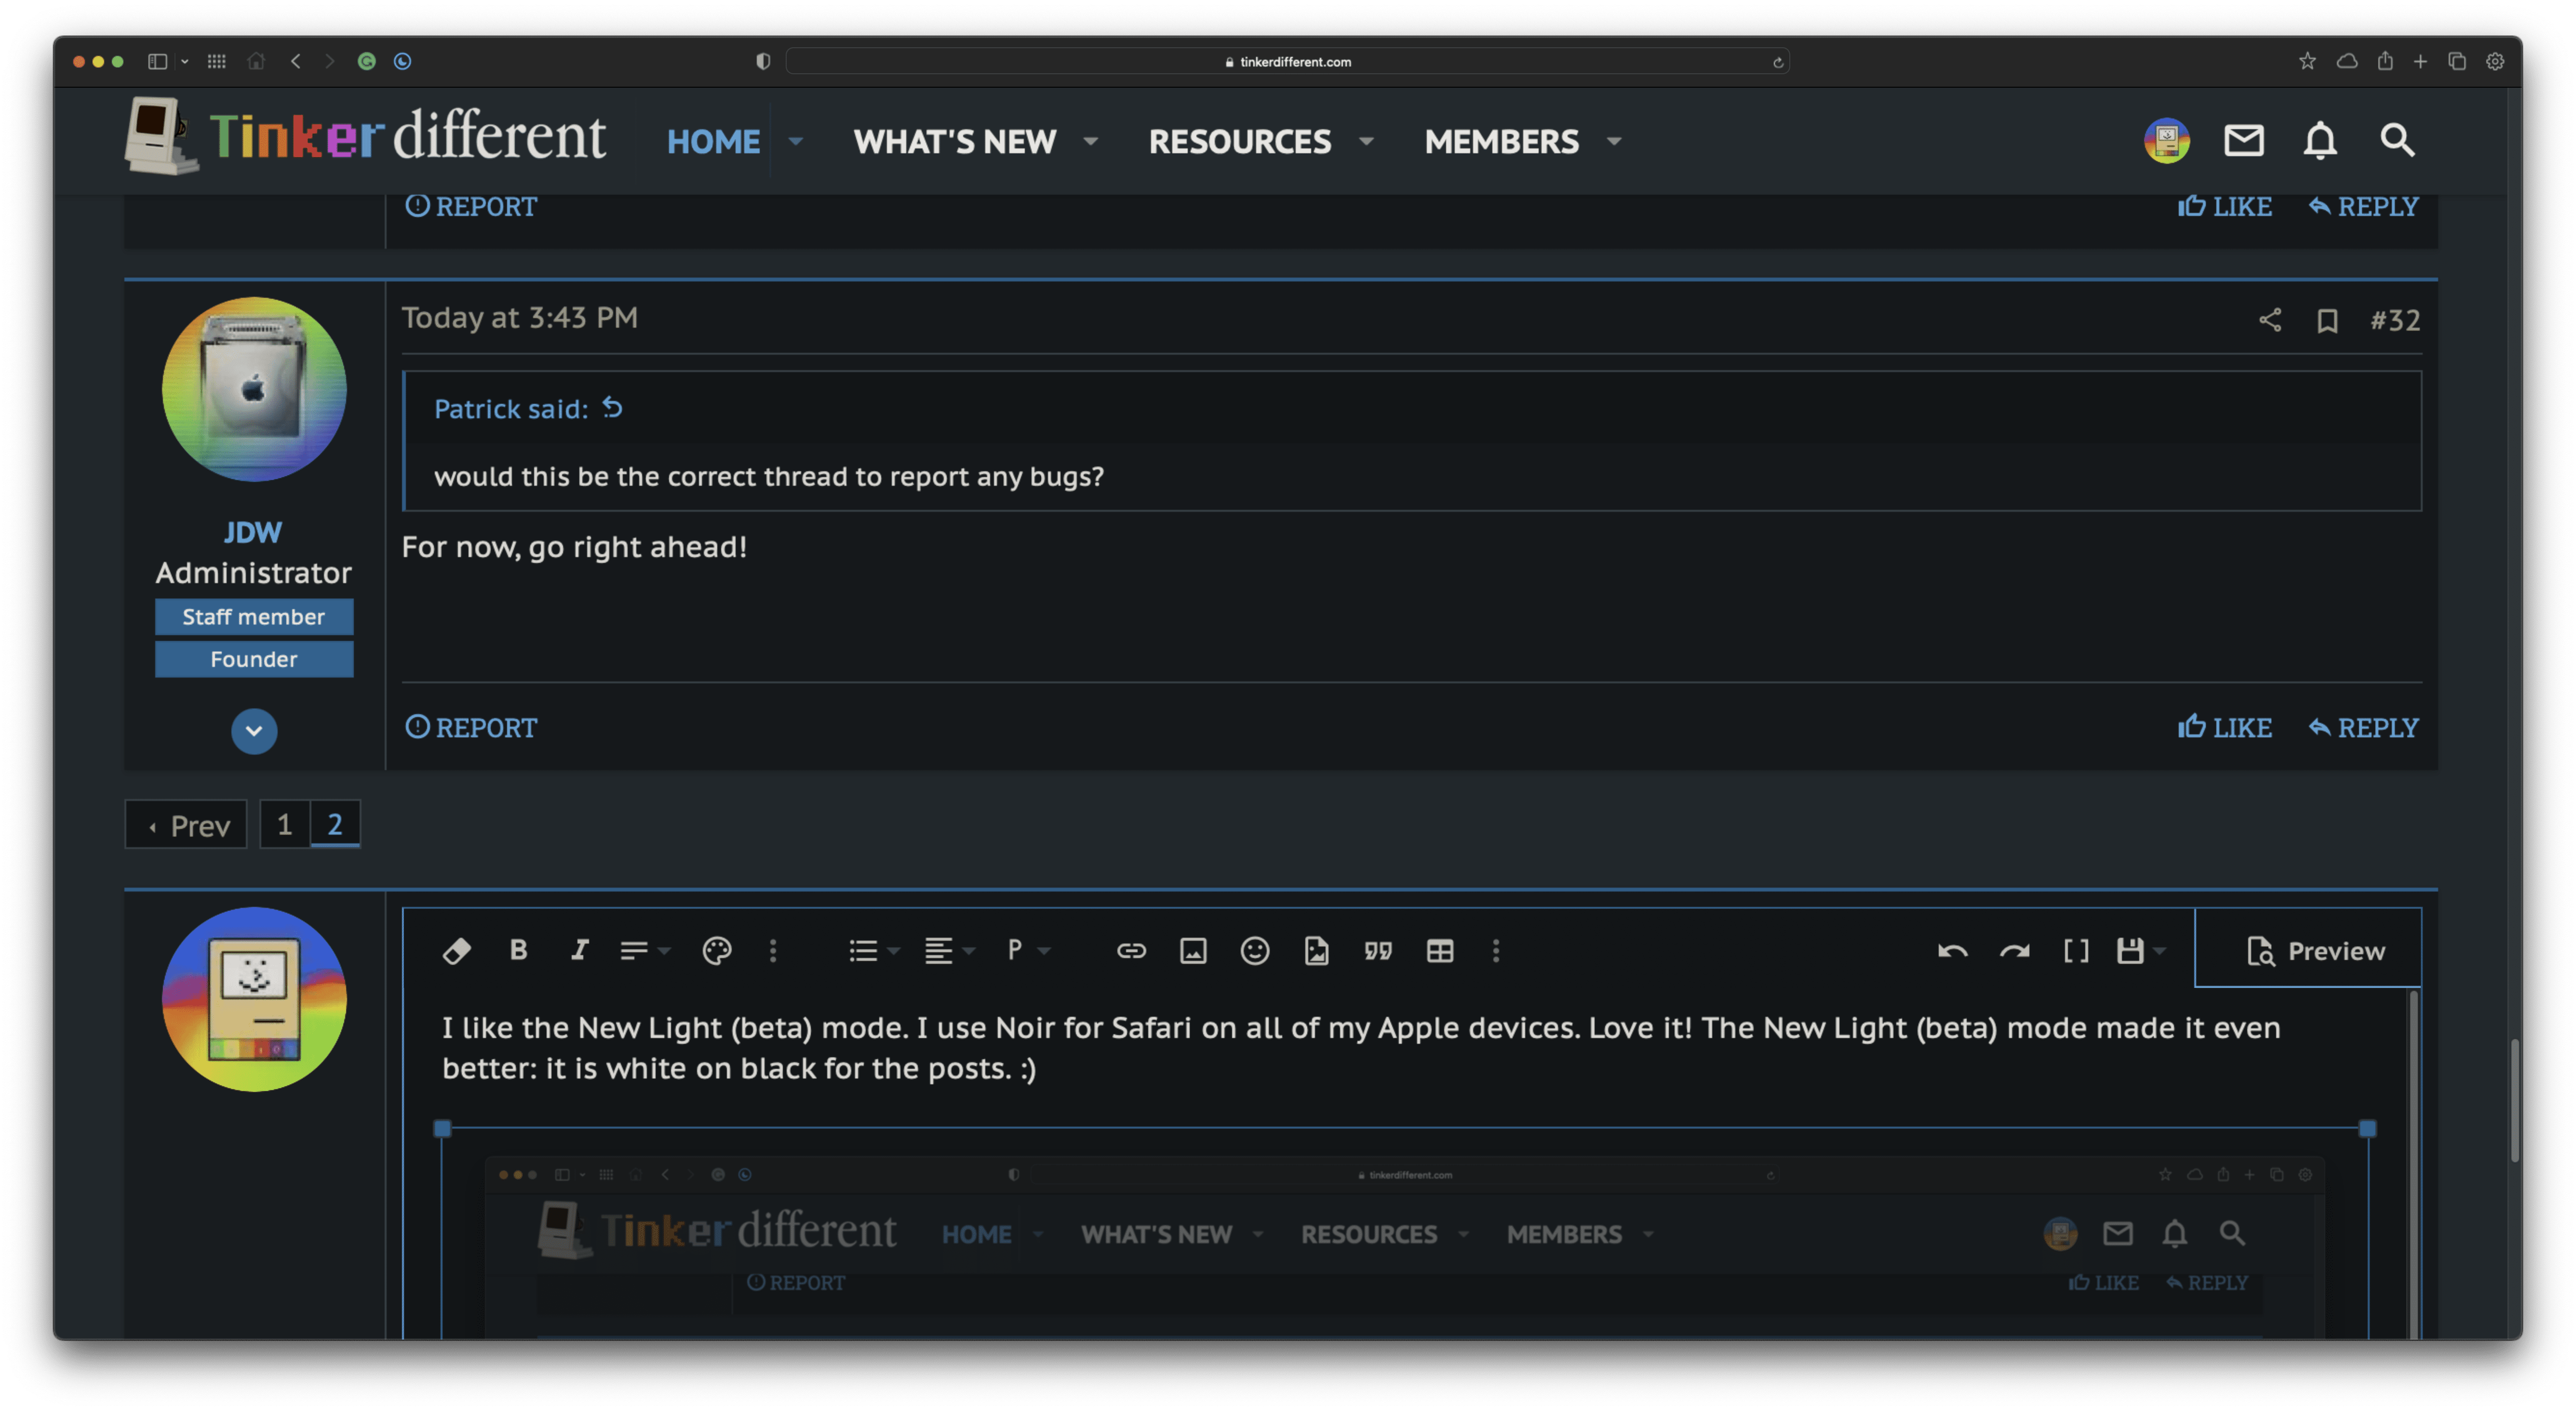Open the text color palette
The height and width of the screenshot is (1411, 2576).
pyautogui.click(x=716, y=950)
